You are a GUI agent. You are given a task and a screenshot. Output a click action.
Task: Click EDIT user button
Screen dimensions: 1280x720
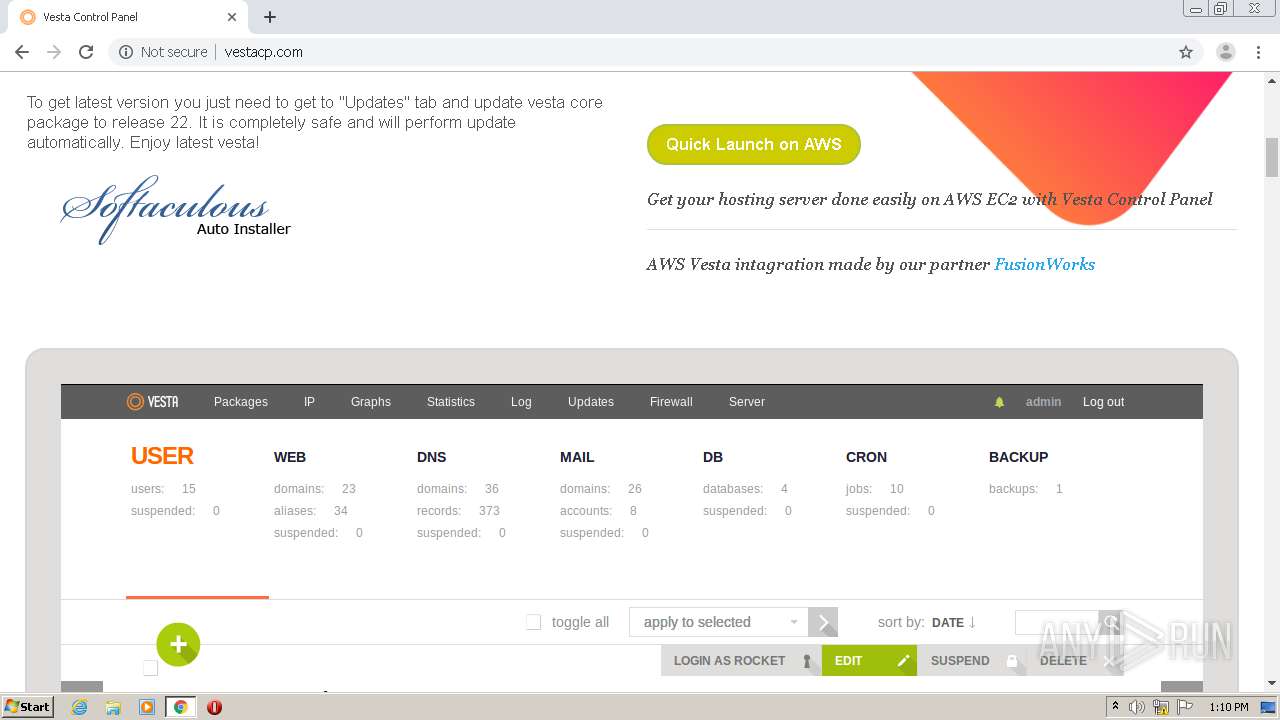pyautogui.click(x=869, y=660)
